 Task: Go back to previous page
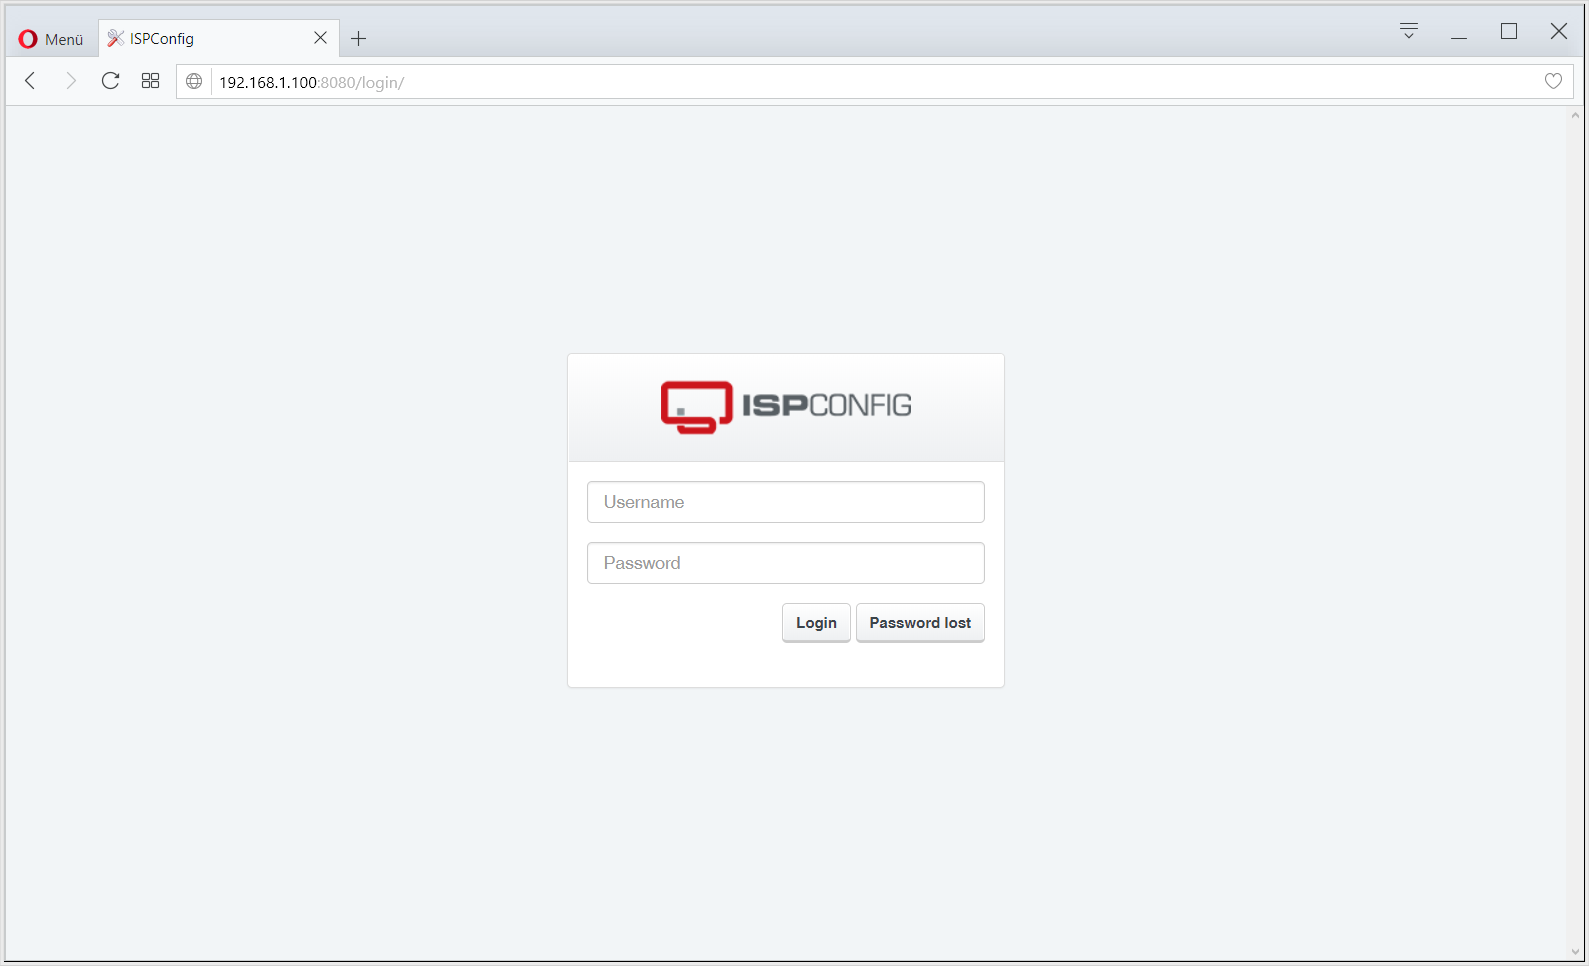coord(30,81)
